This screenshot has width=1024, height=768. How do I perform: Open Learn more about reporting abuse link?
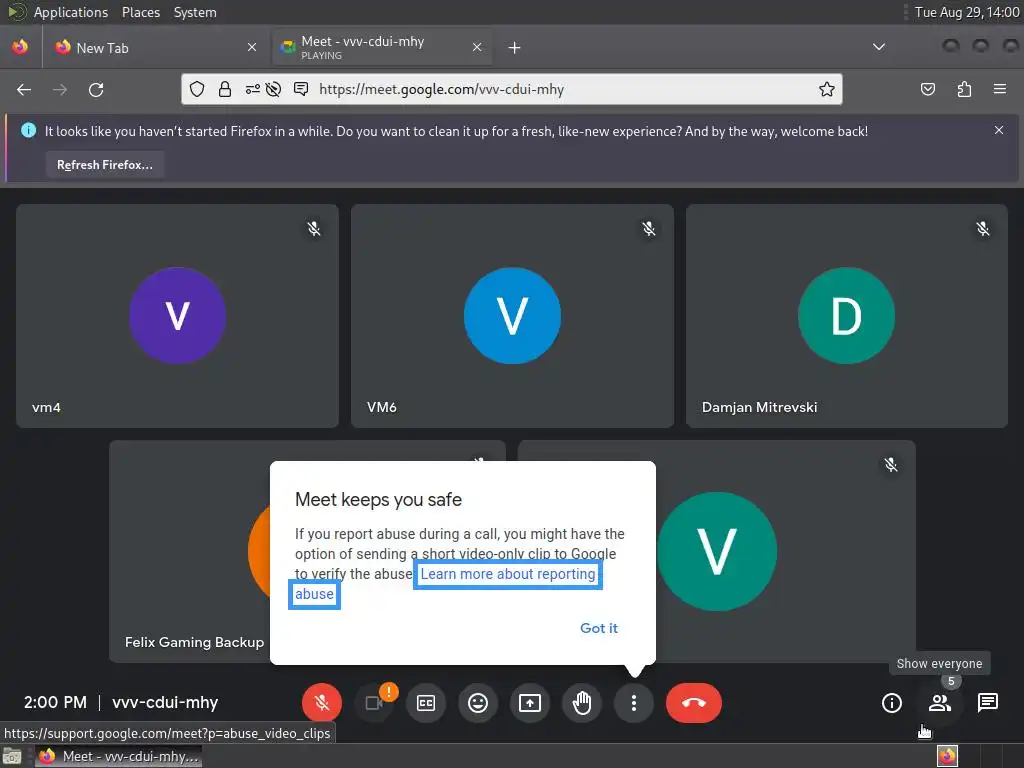click(507, 574)
